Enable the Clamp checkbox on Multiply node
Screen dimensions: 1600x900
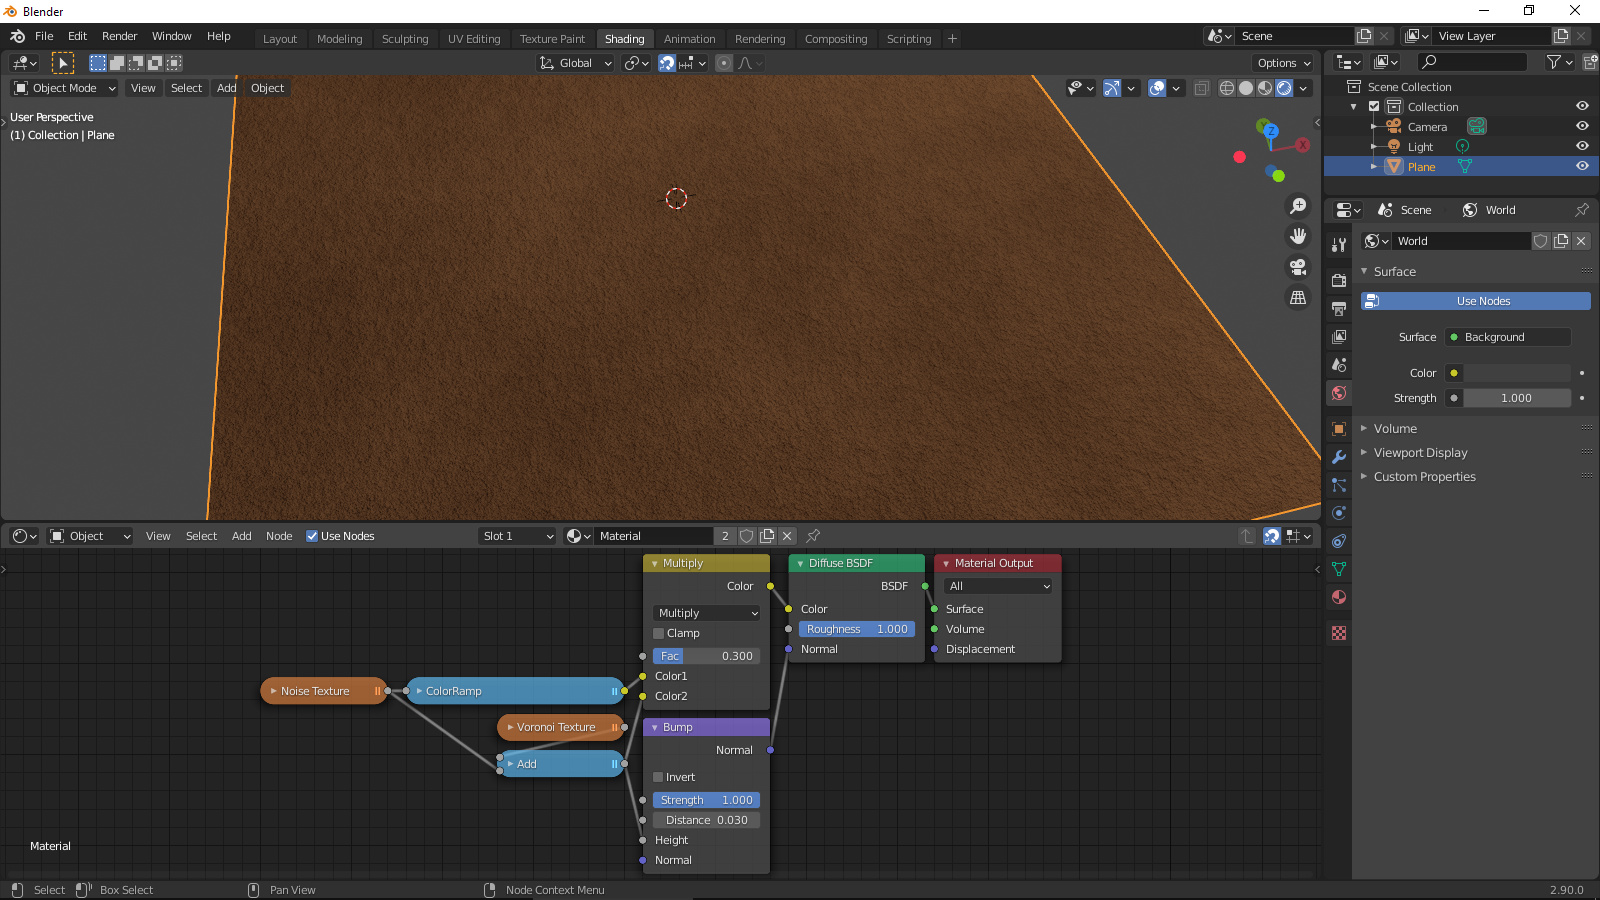coord(659,633)
